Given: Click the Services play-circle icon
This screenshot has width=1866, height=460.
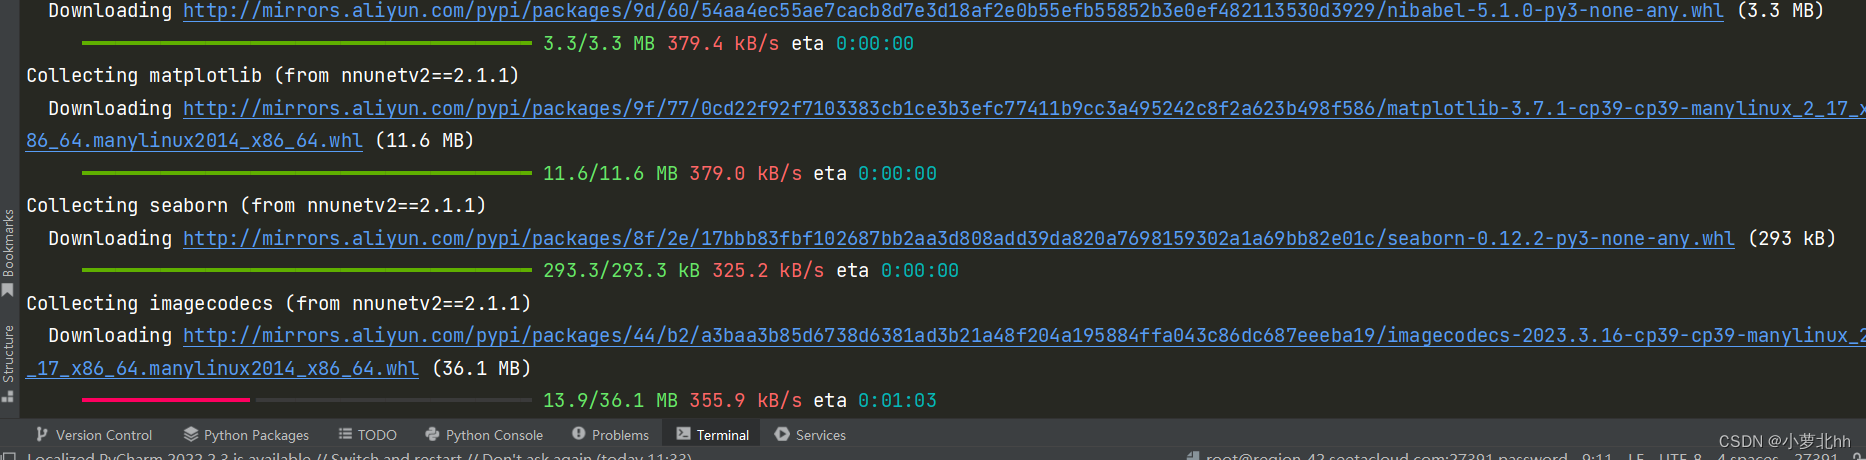Looking at the screenshot, I should [x=782, y=434].
